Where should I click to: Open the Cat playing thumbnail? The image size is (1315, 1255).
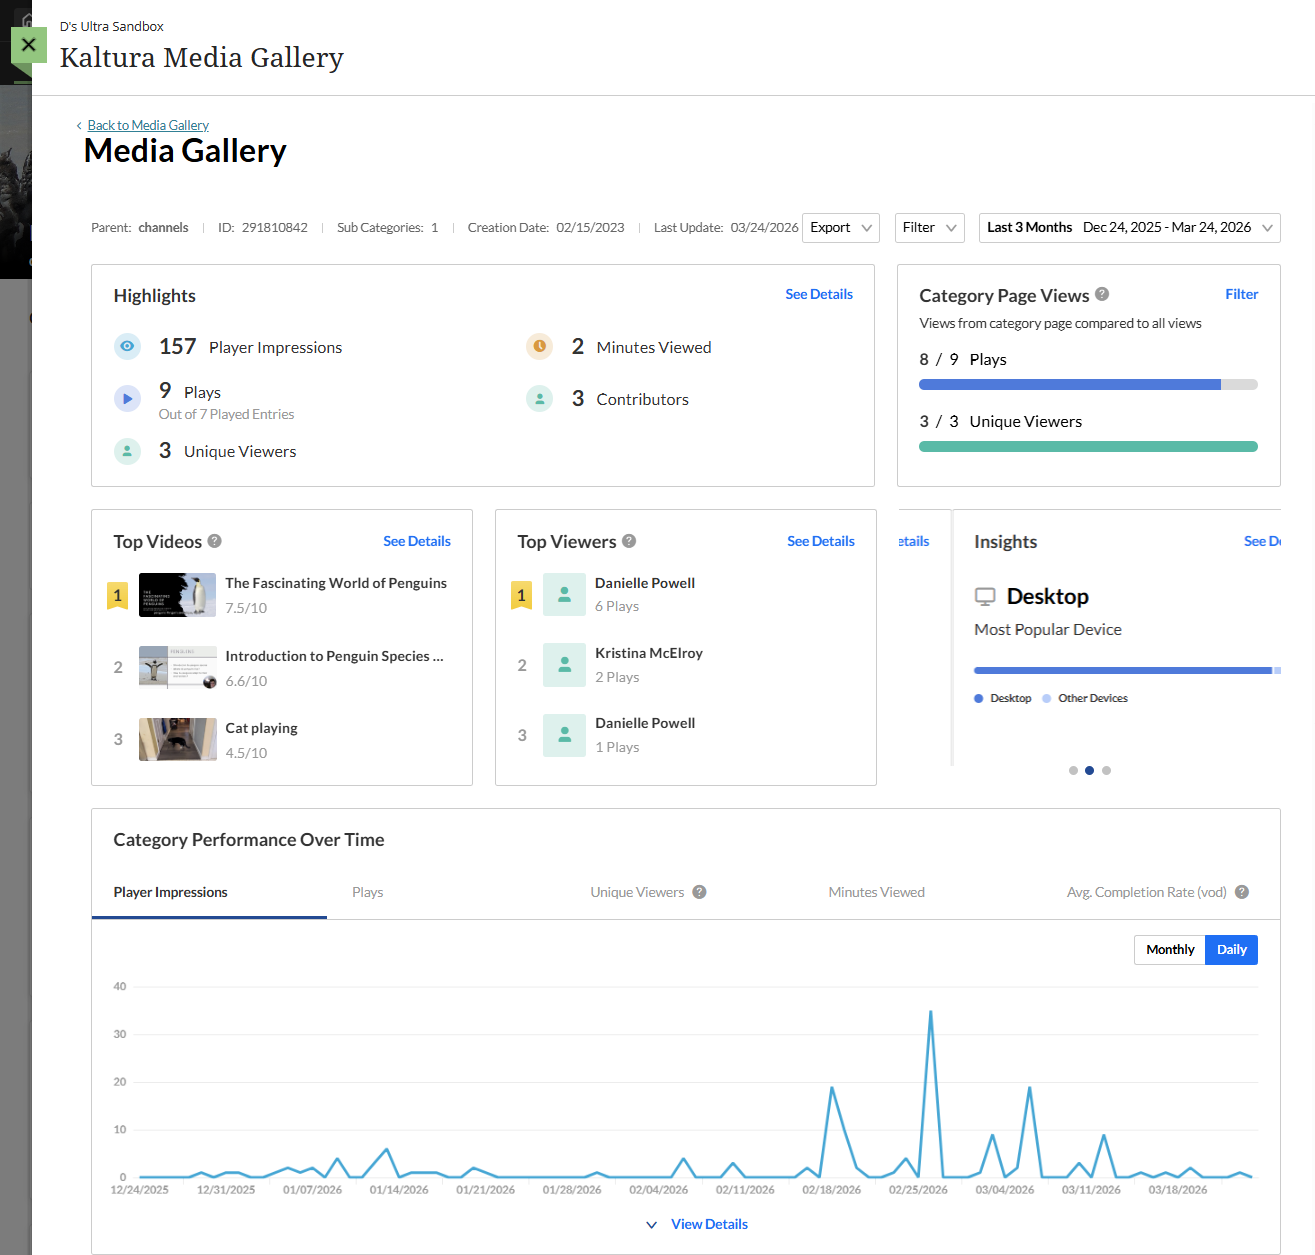tap(177, 740)
